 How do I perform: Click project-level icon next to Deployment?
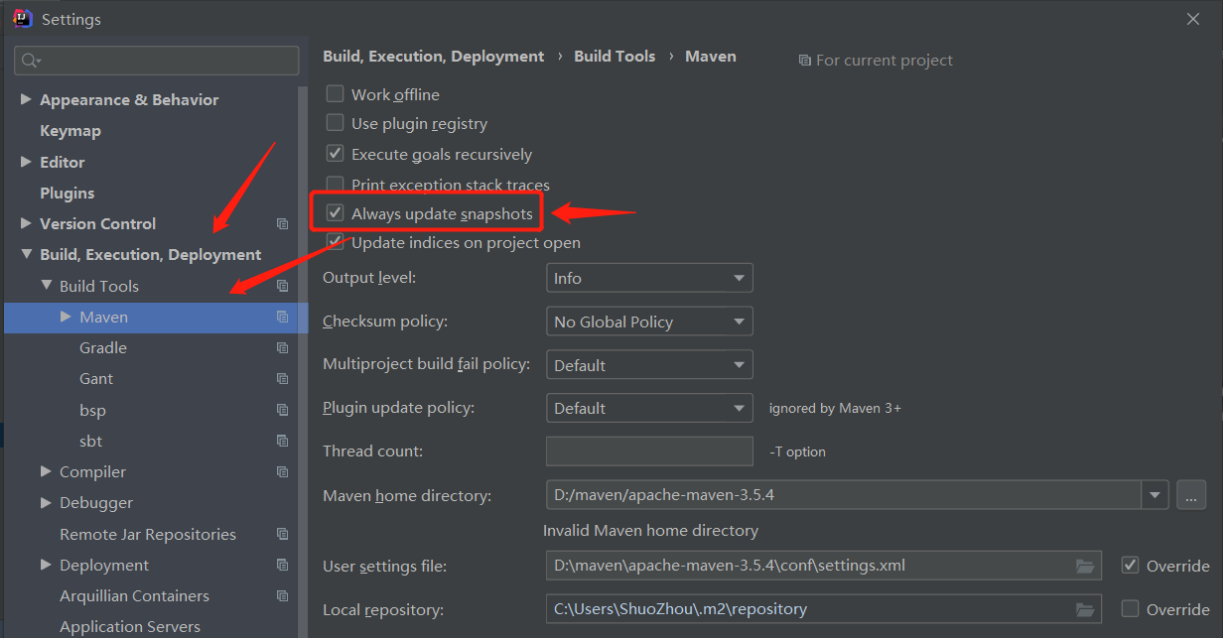pos(282,565)
